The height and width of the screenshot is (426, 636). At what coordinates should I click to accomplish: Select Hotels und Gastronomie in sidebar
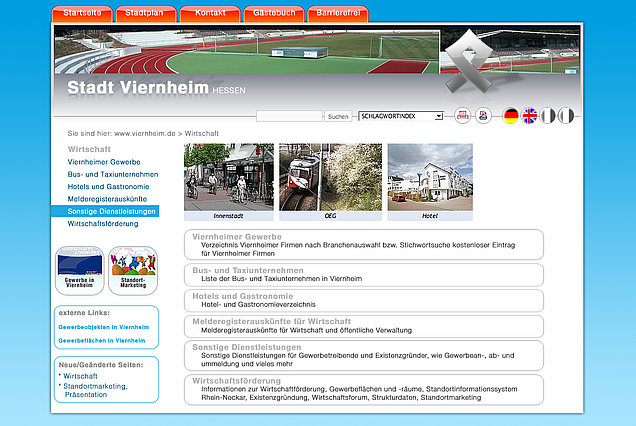click(x=108, y=187)
